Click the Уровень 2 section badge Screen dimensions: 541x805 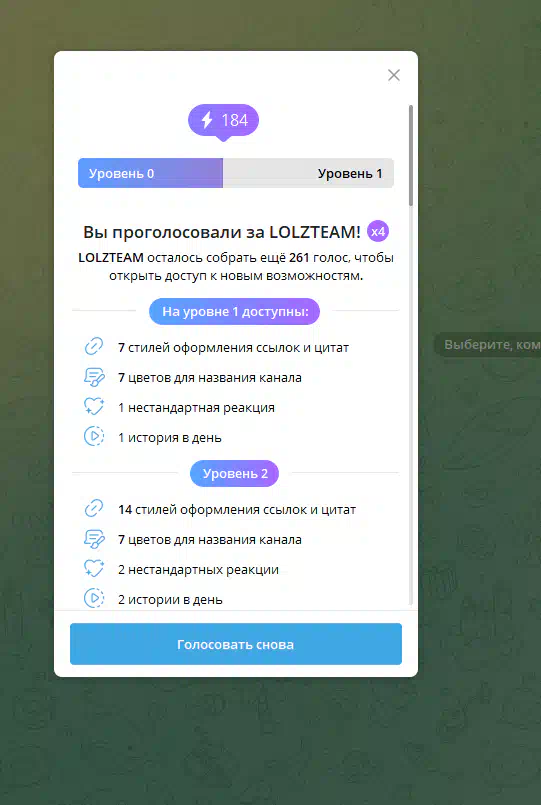coord(235,473)
